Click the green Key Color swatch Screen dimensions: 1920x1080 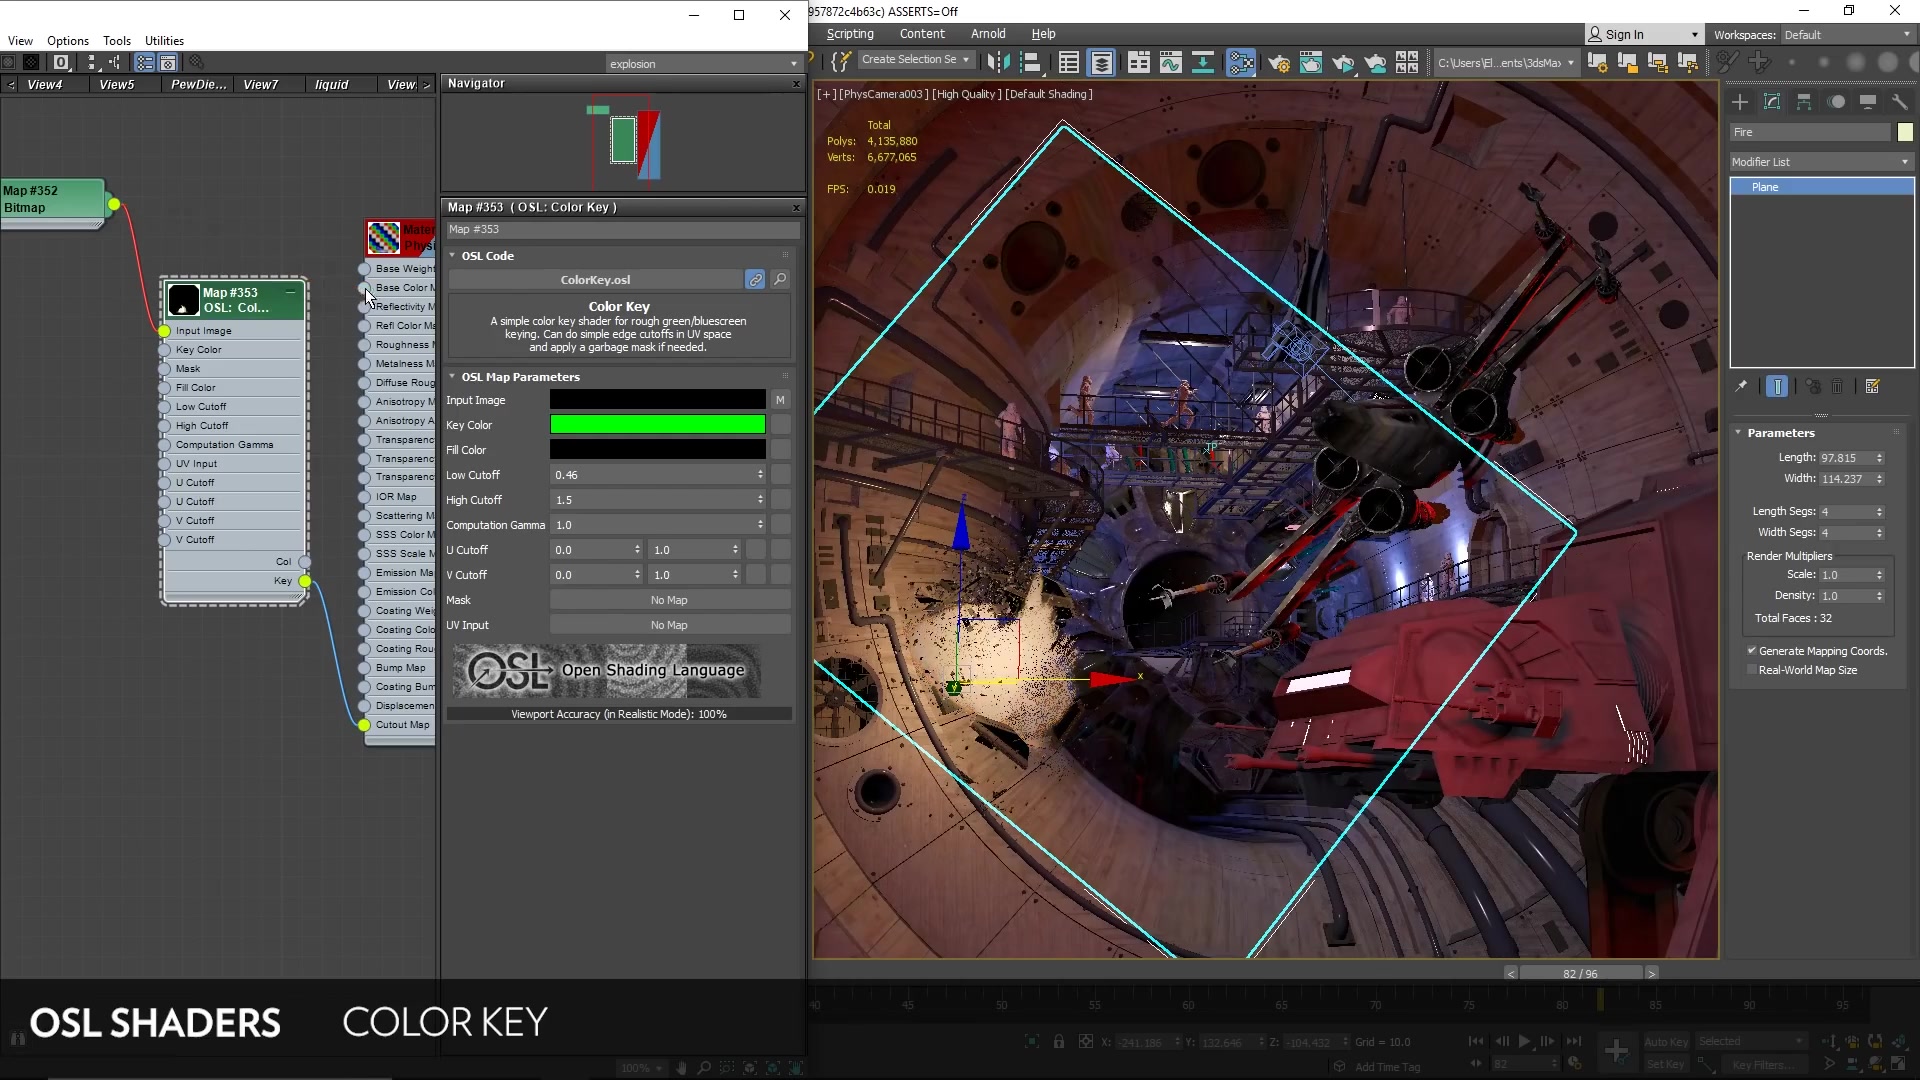coord(657,425)
